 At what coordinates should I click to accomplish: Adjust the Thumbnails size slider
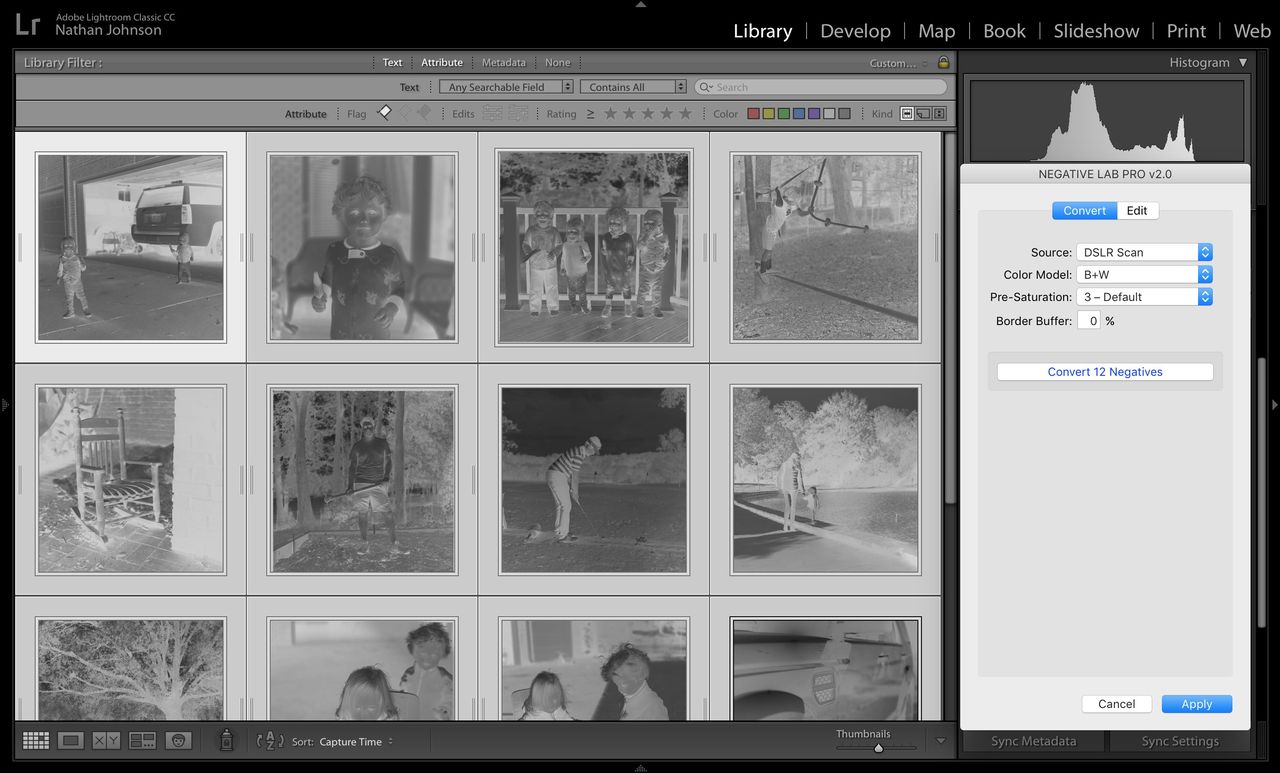[877, 748]
